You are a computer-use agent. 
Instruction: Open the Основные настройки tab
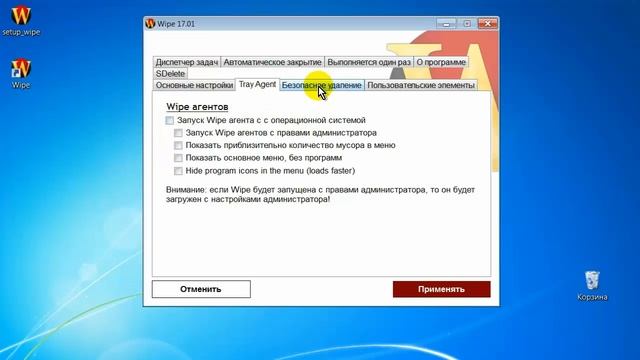[x=194, y=85]
